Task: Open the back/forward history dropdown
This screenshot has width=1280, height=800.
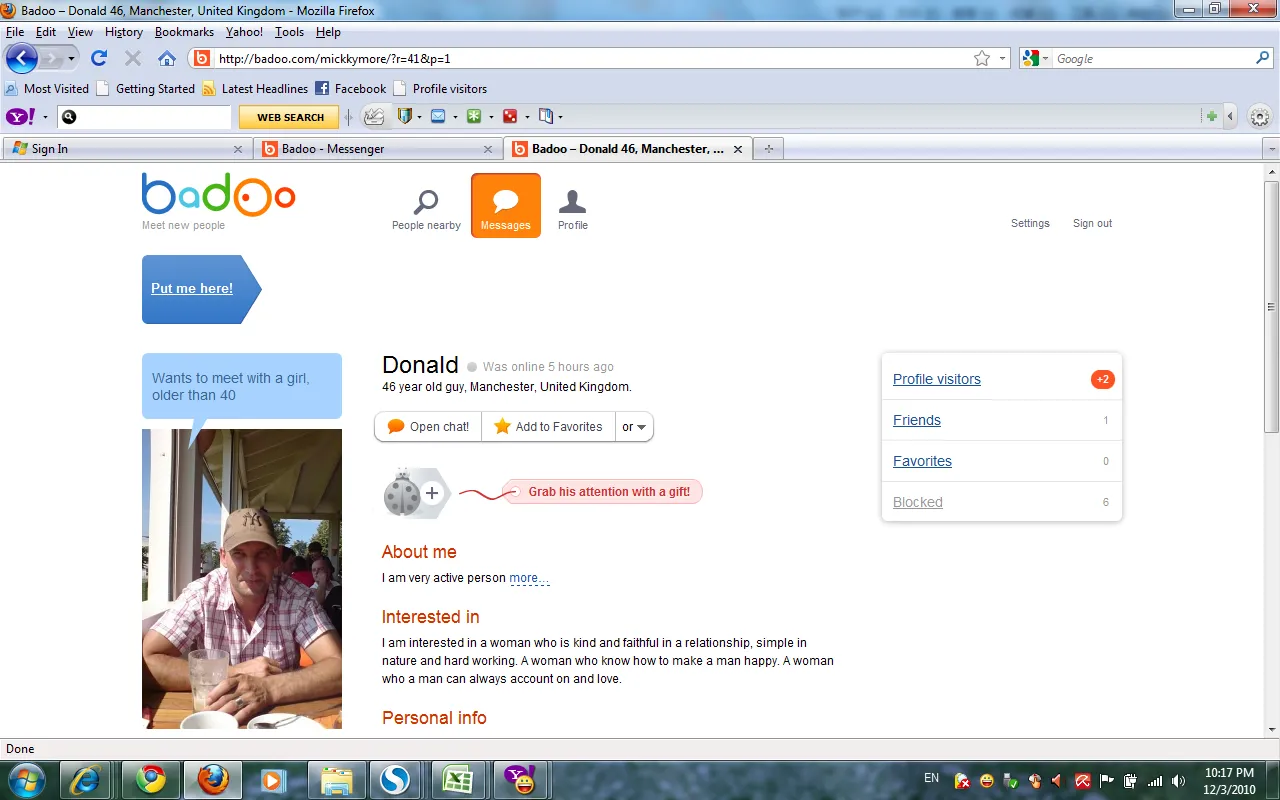Action: (x=72, y=58)
